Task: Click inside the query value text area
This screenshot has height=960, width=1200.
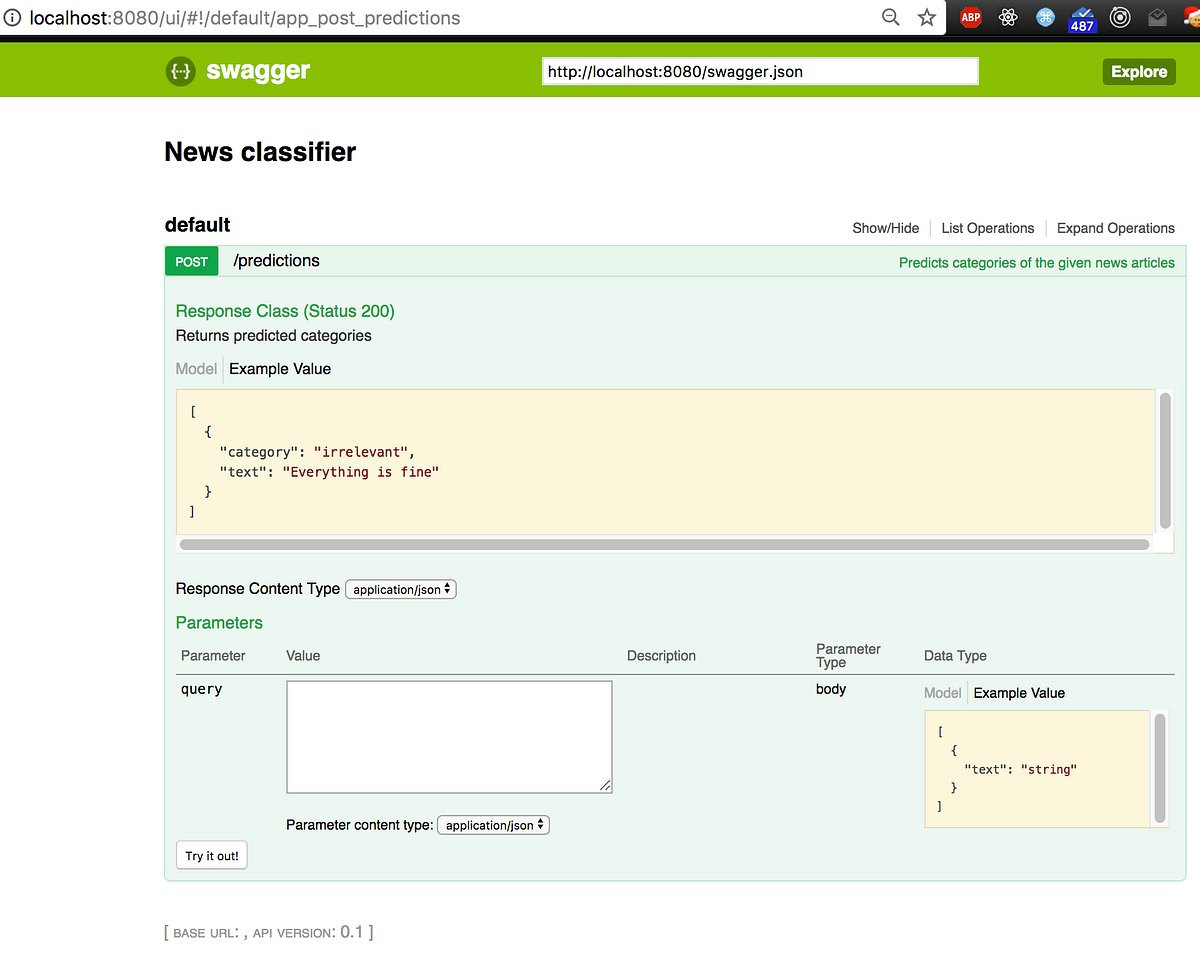Action: coord(449,737)
